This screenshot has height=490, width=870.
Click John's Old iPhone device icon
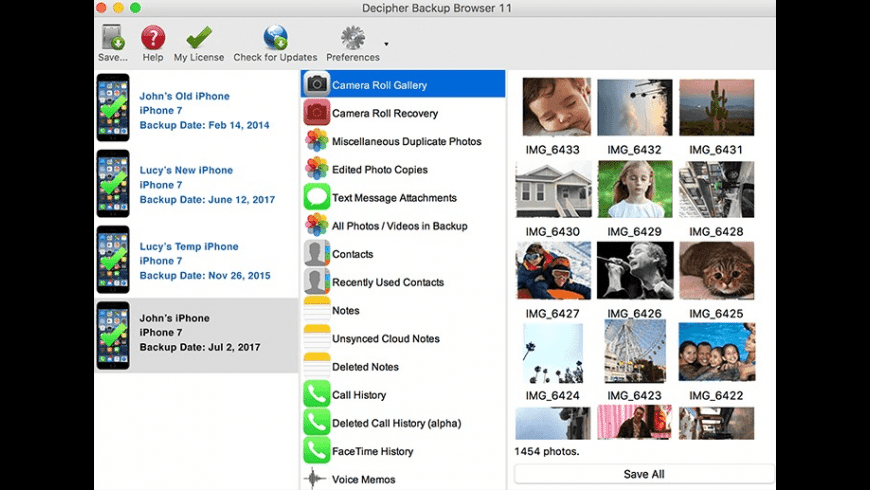113,108
